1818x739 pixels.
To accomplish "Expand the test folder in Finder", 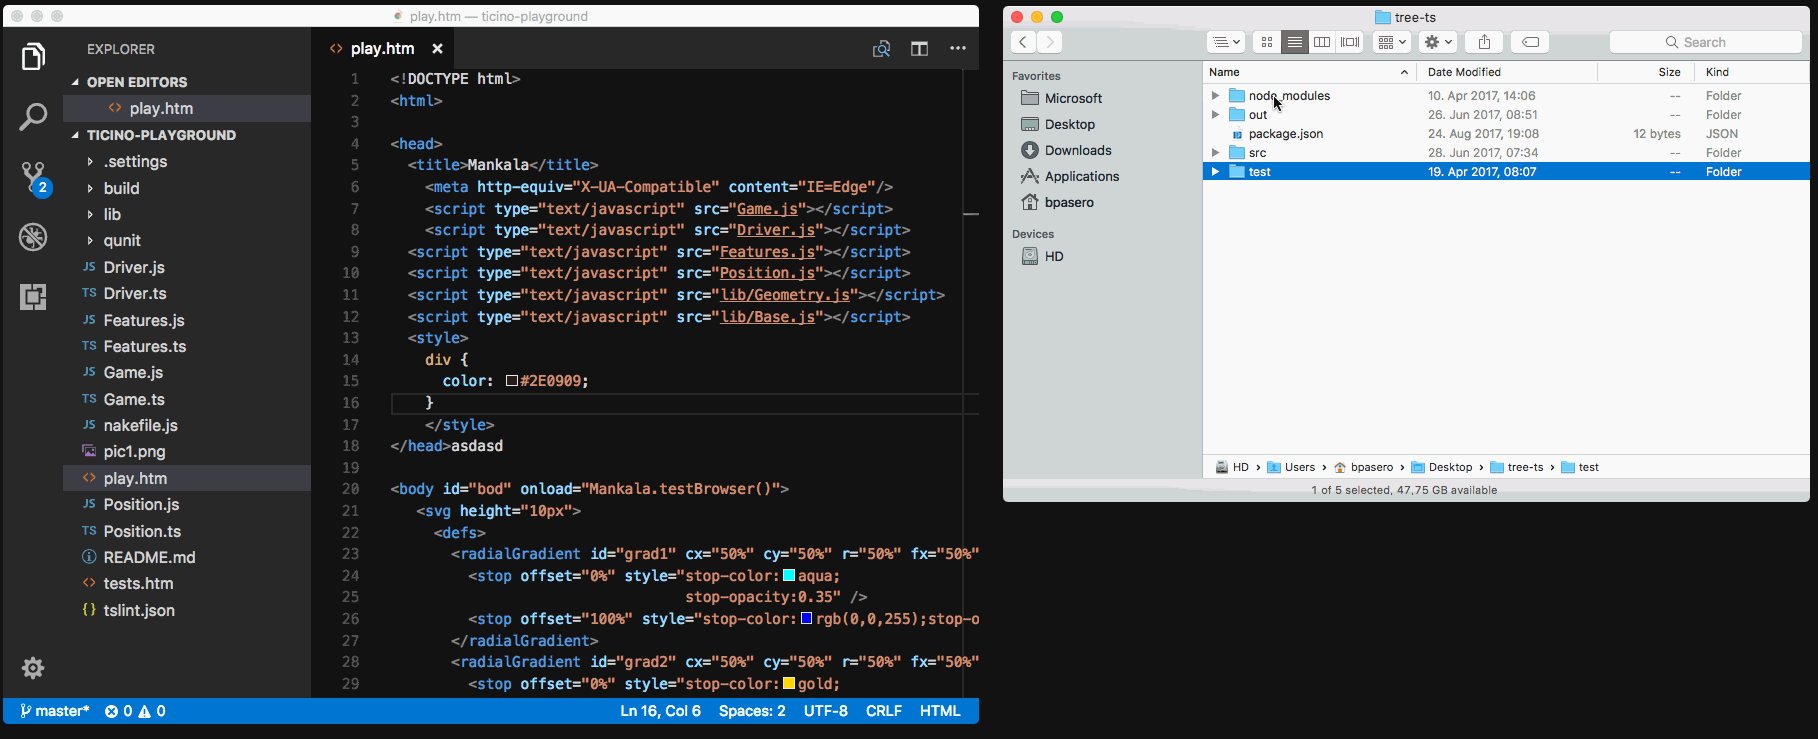I will 1215,172.
